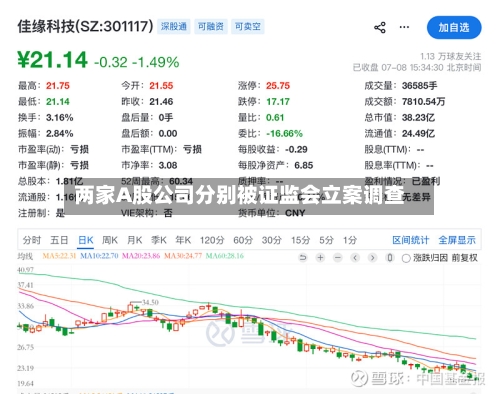Click the 跌停 value 17.17
This screenshot has width=500, height=394.
(x=278, y=102)
